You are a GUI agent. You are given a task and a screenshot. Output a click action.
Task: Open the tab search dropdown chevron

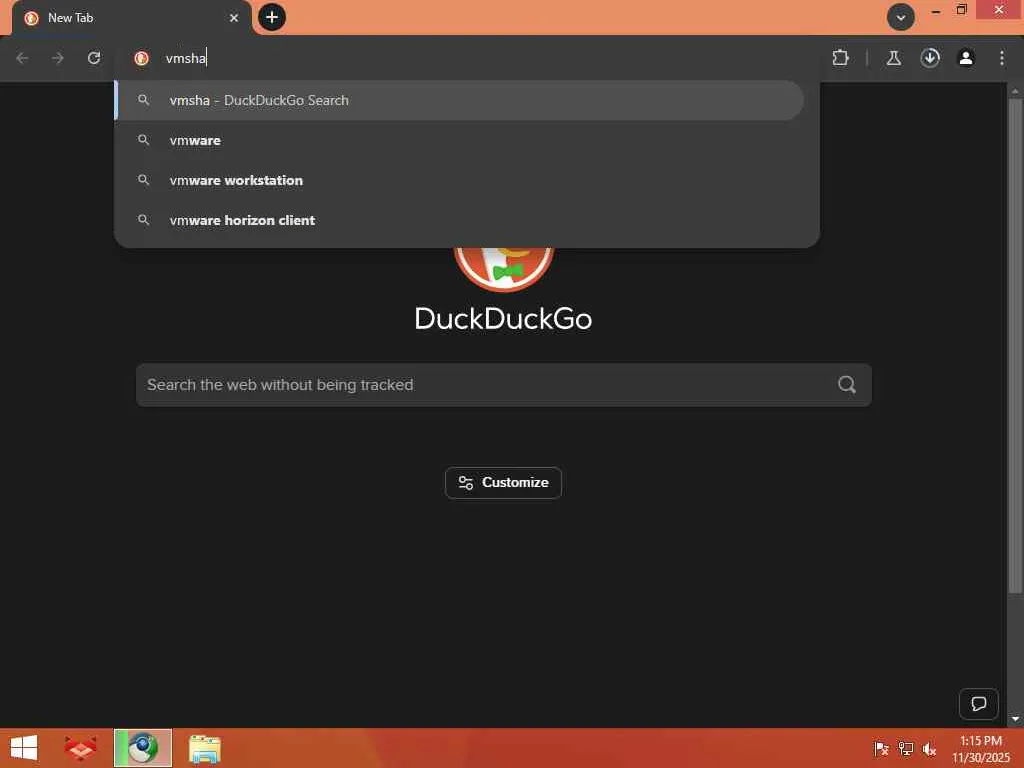(901, 18)
